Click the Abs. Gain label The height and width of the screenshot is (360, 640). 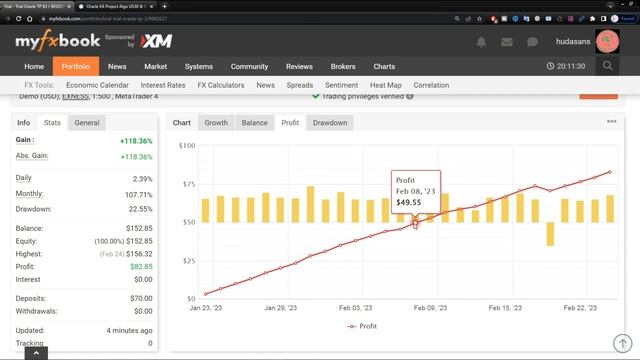point(32,156)
